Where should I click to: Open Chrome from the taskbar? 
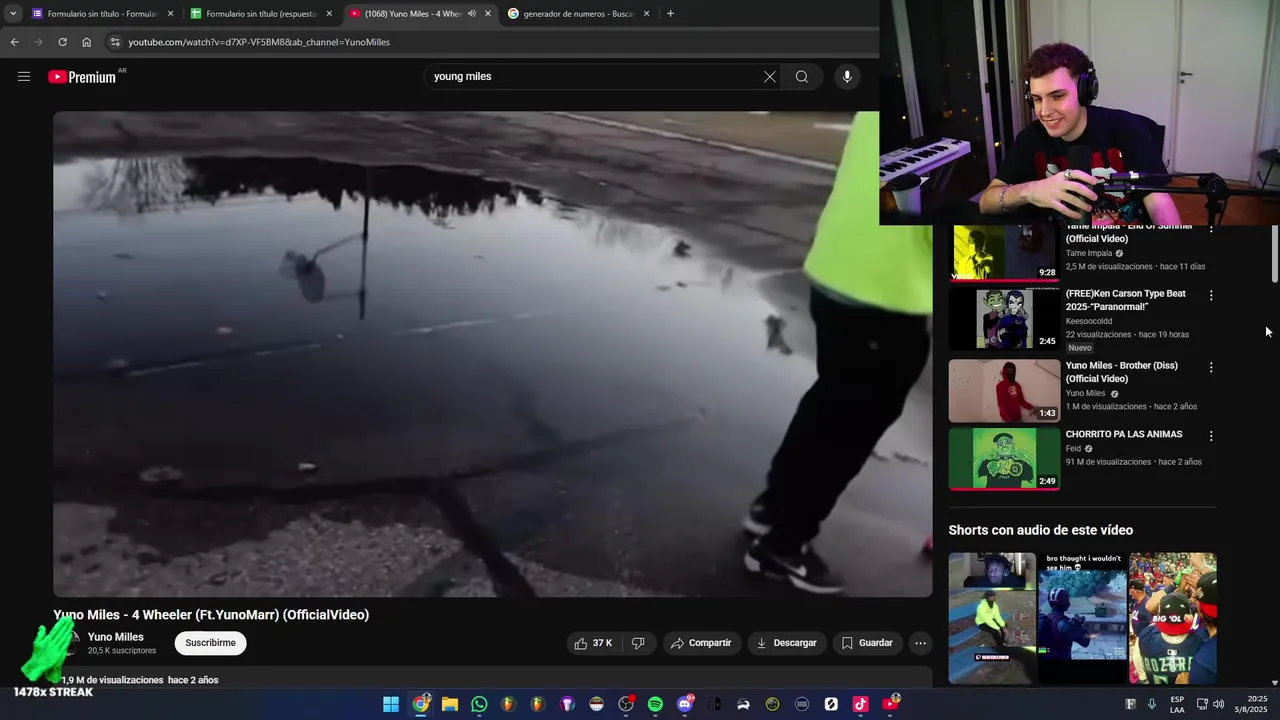pos(421,704)
